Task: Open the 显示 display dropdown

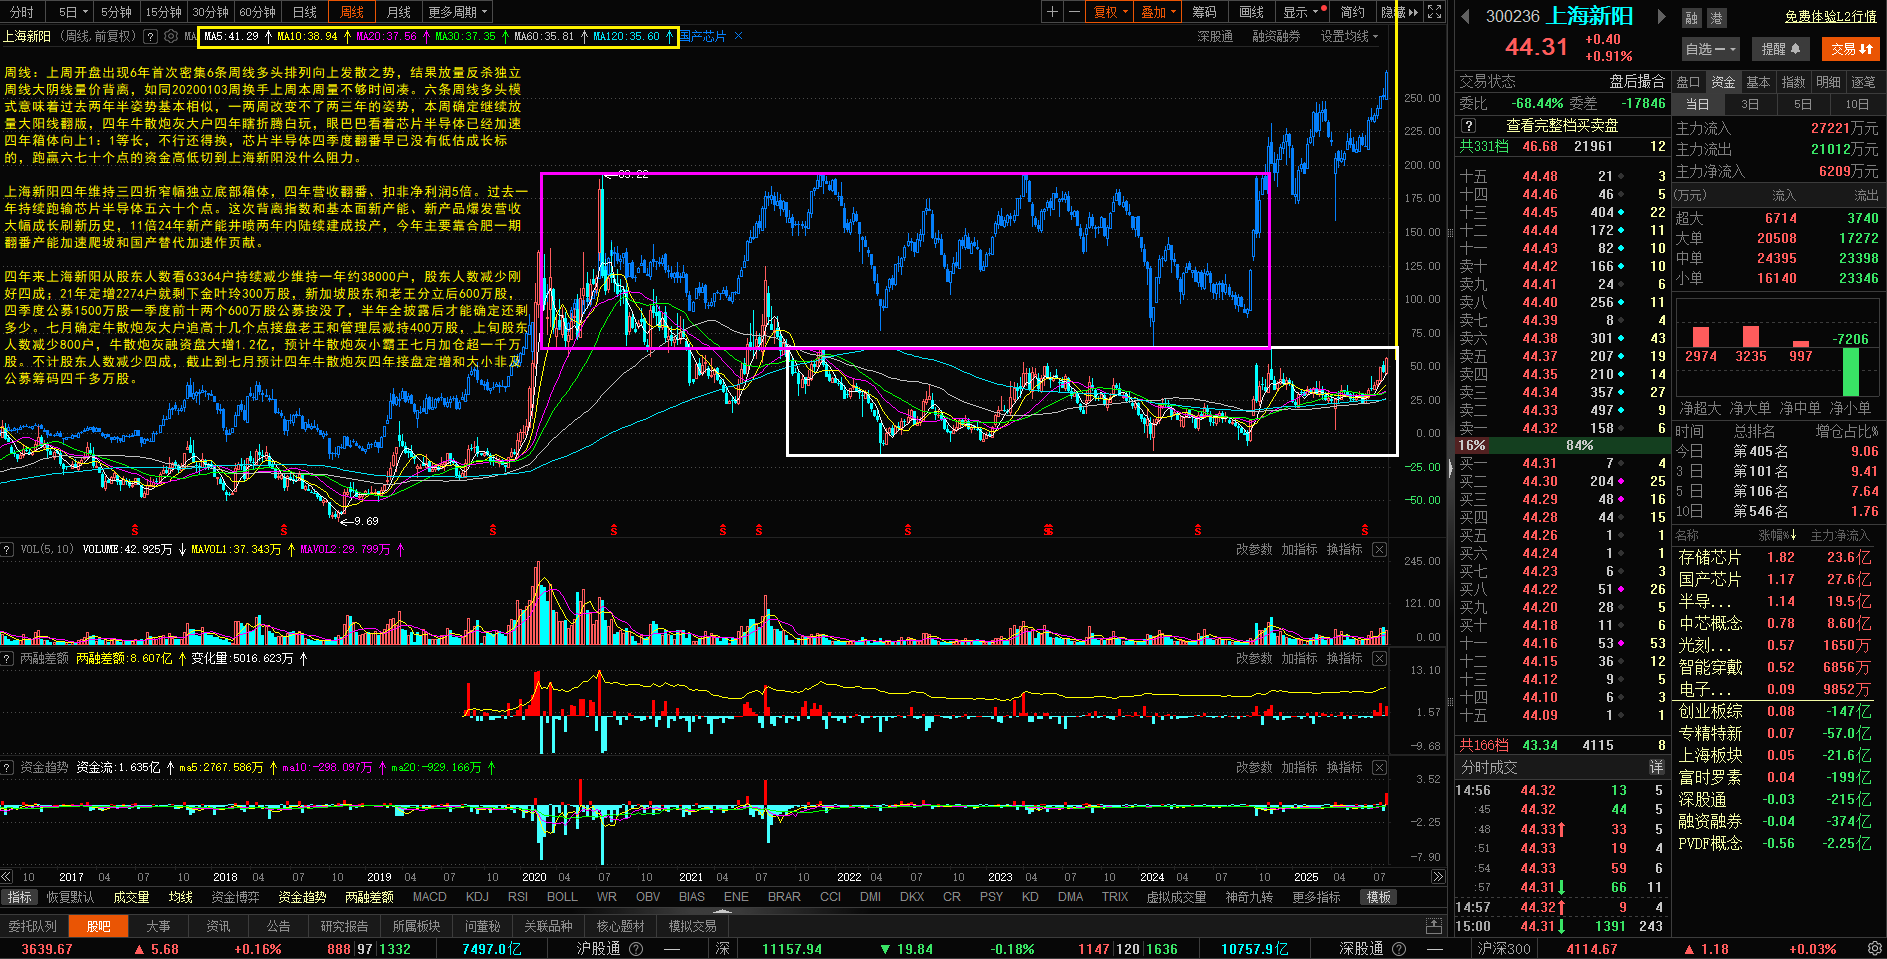Action: click(1304, 12)
